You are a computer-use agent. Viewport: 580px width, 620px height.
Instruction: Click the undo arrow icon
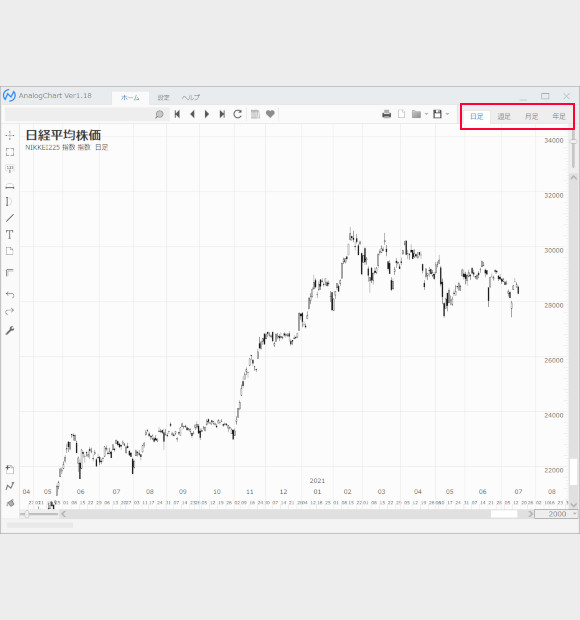[x=10, y=295]
